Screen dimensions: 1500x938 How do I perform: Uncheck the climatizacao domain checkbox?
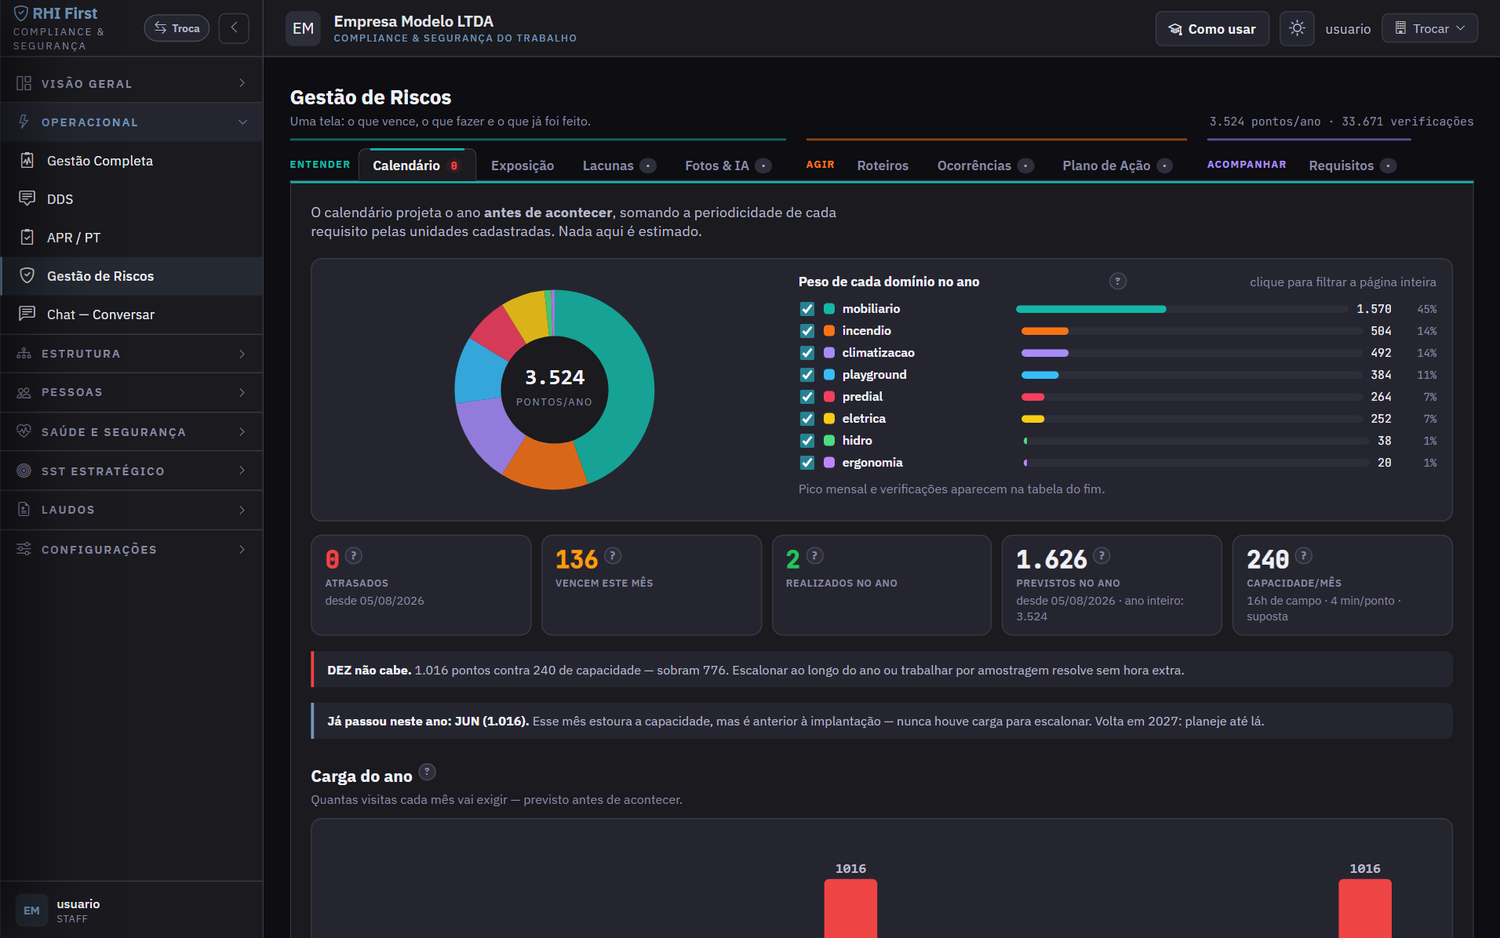(807, 353)
